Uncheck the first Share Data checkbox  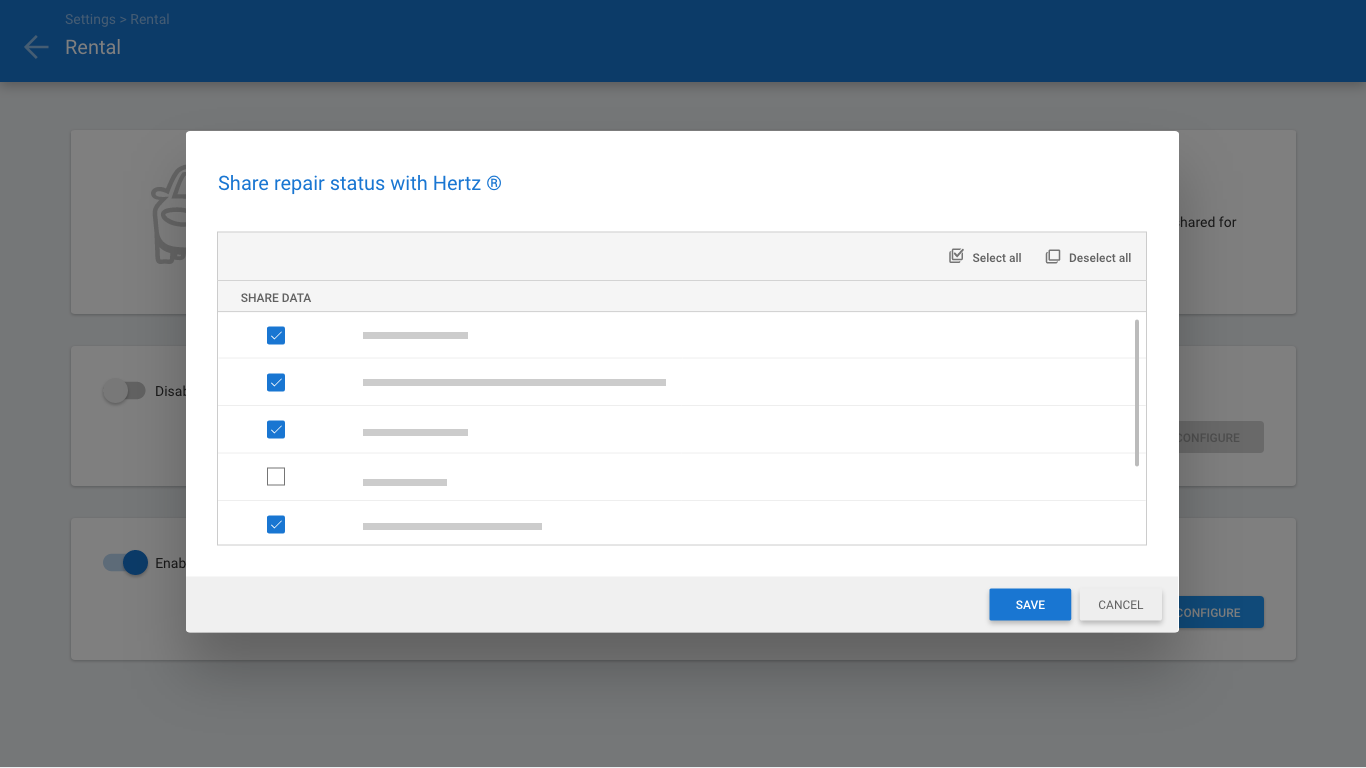276,336
